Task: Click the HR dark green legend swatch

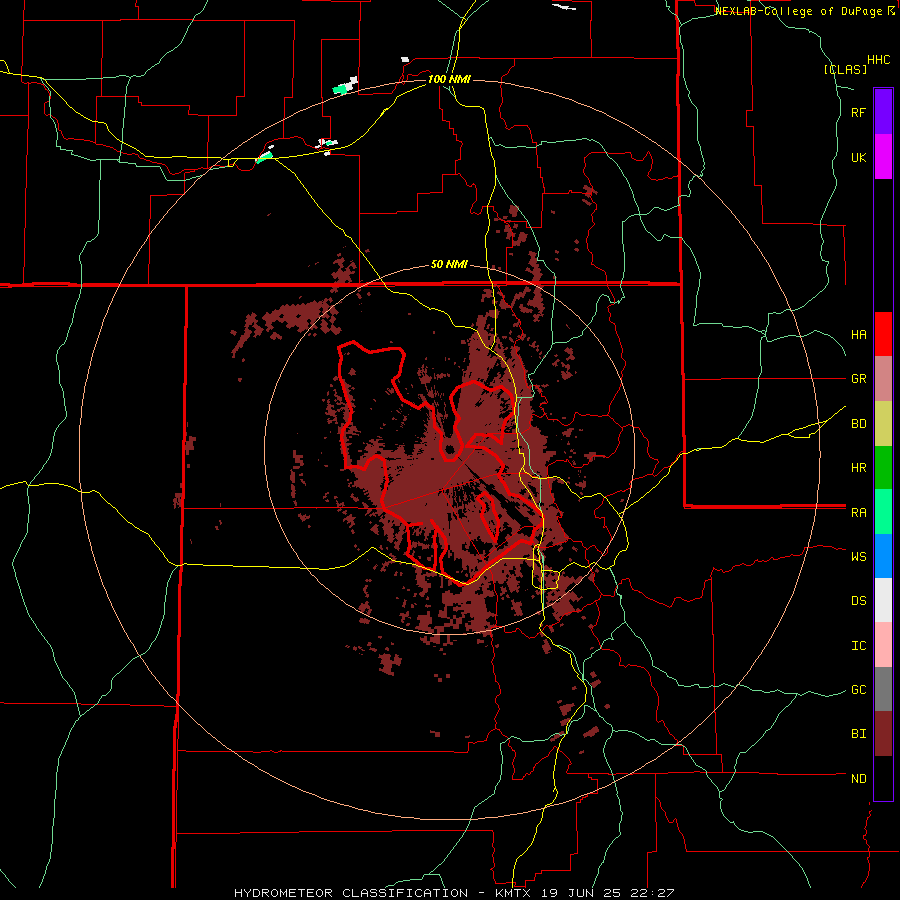Action: pyautogui.click(x=883, y=468)
